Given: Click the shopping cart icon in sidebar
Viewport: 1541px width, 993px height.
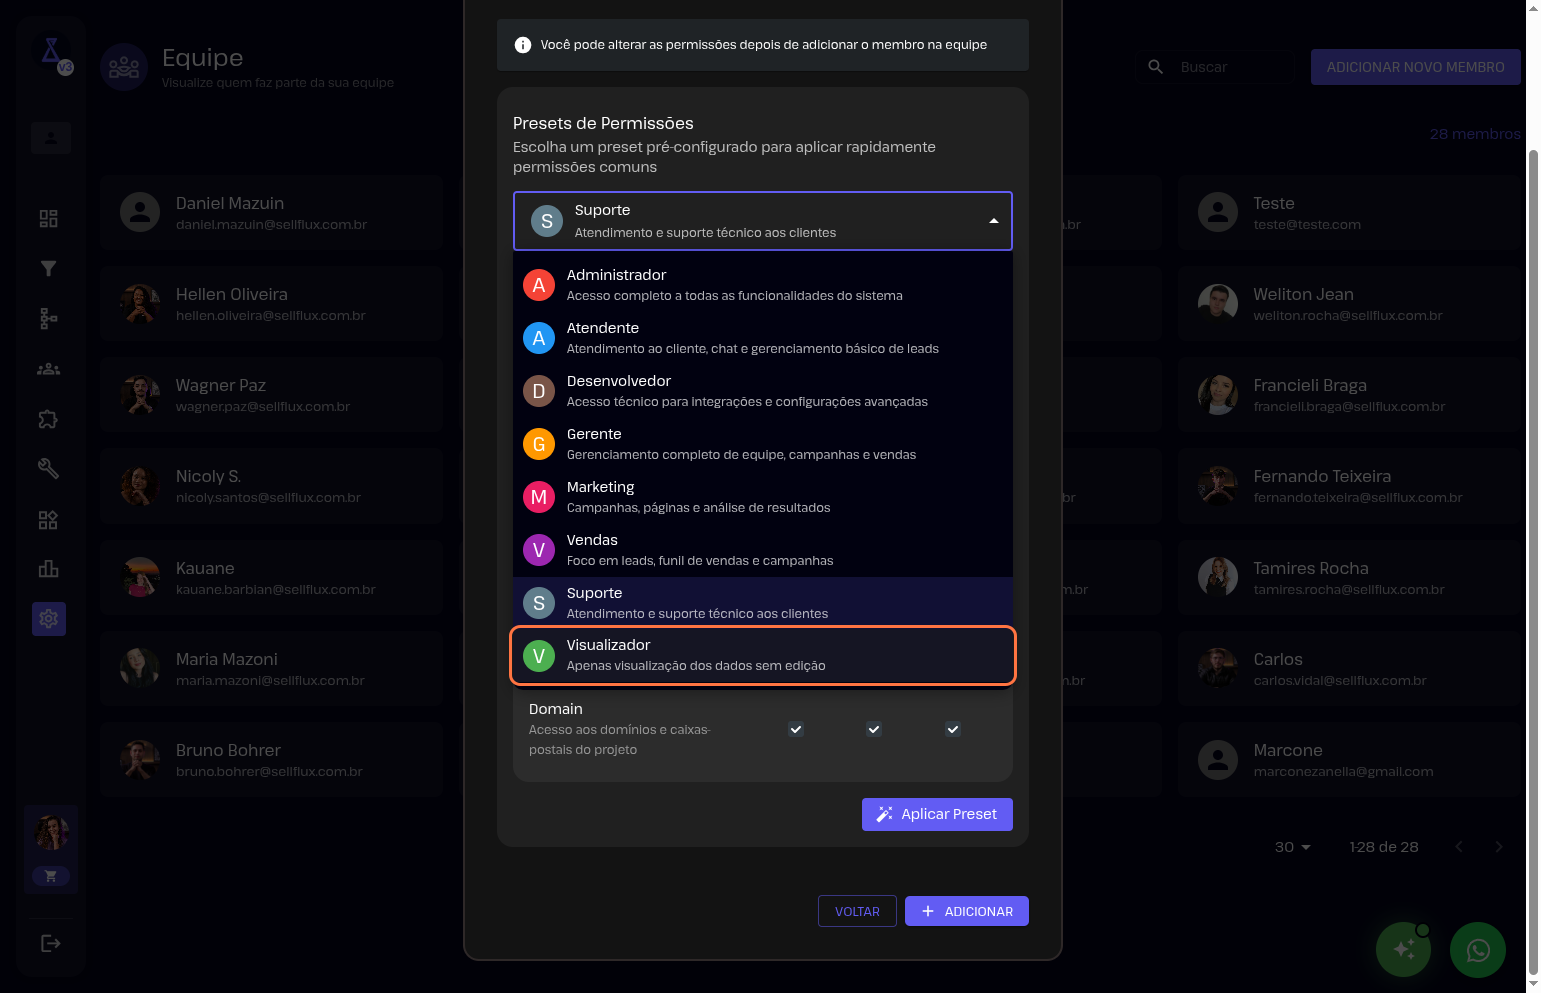Looking at the screenshot, I should point(51,876).
